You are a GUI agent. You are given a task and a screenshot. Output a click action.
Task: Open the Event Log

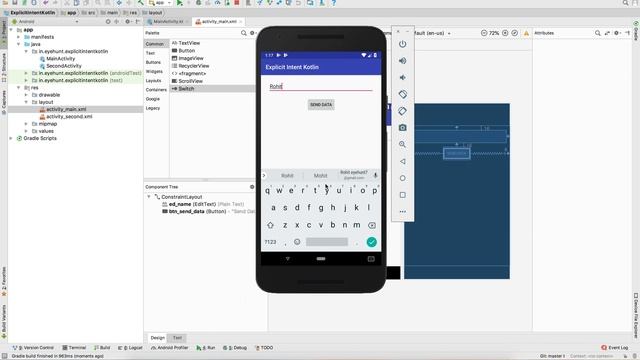pyautogui.click(x=615, y=348)
